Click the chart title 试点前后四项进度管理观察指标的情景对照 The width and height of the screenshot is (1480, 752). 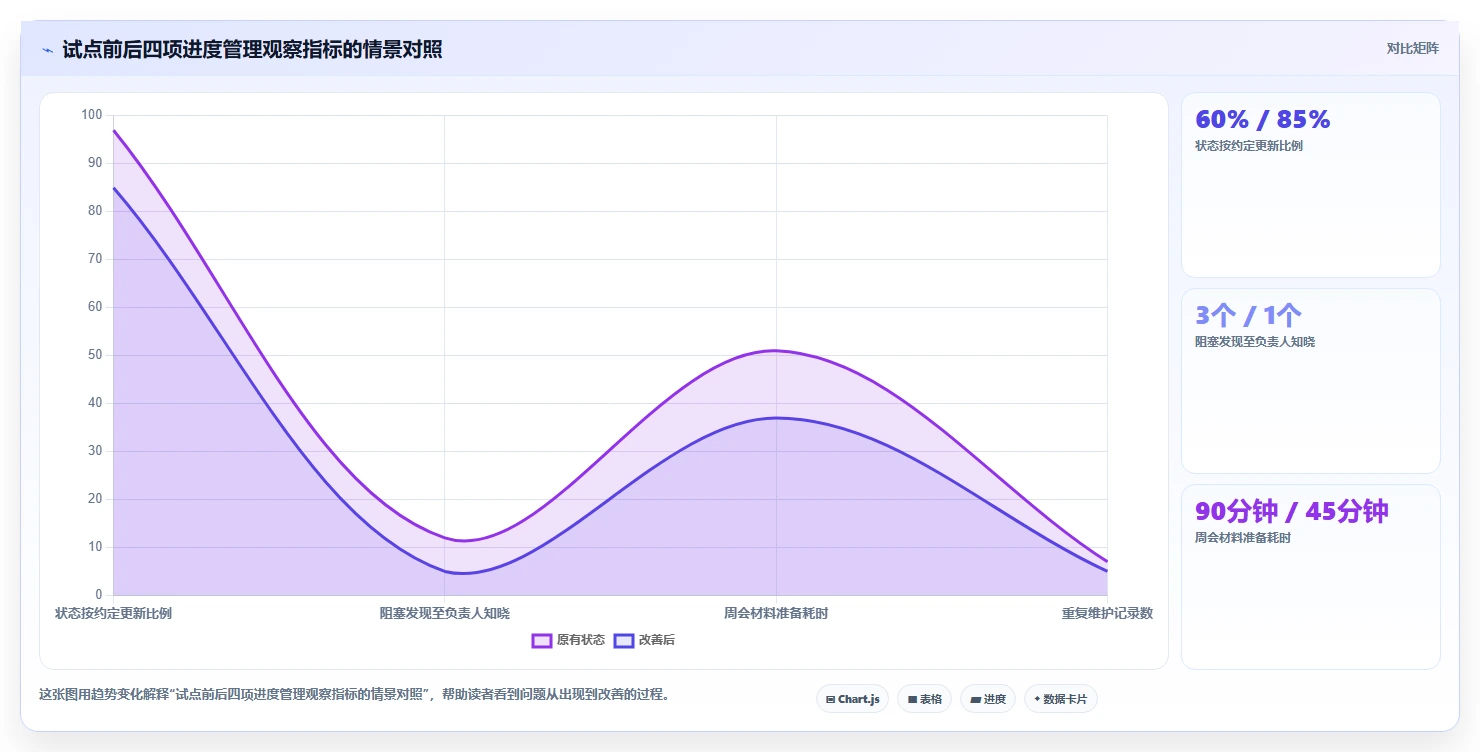[252, 50]
